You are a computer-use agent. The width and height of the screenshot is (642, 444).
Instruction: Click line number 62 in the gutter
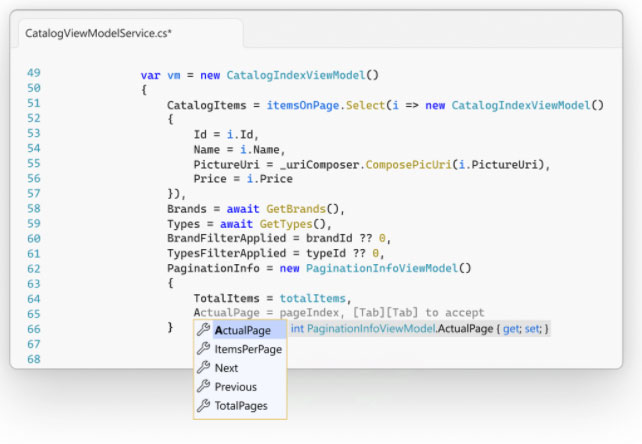[x=34, y=268]
